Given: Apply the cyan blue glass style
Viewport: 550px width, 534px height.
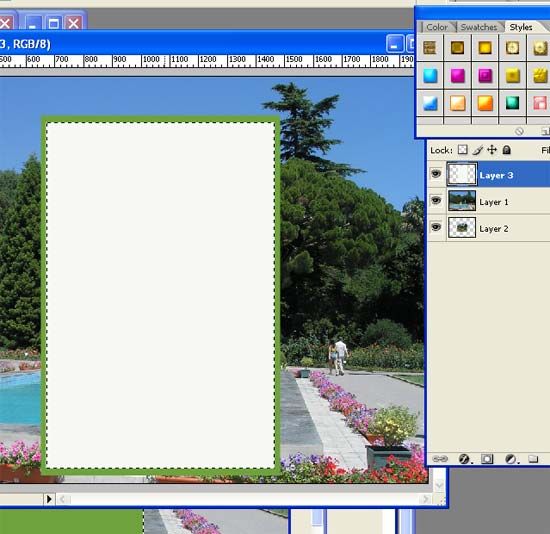Looking at the screenshot, I should click(x=430, y=75).
